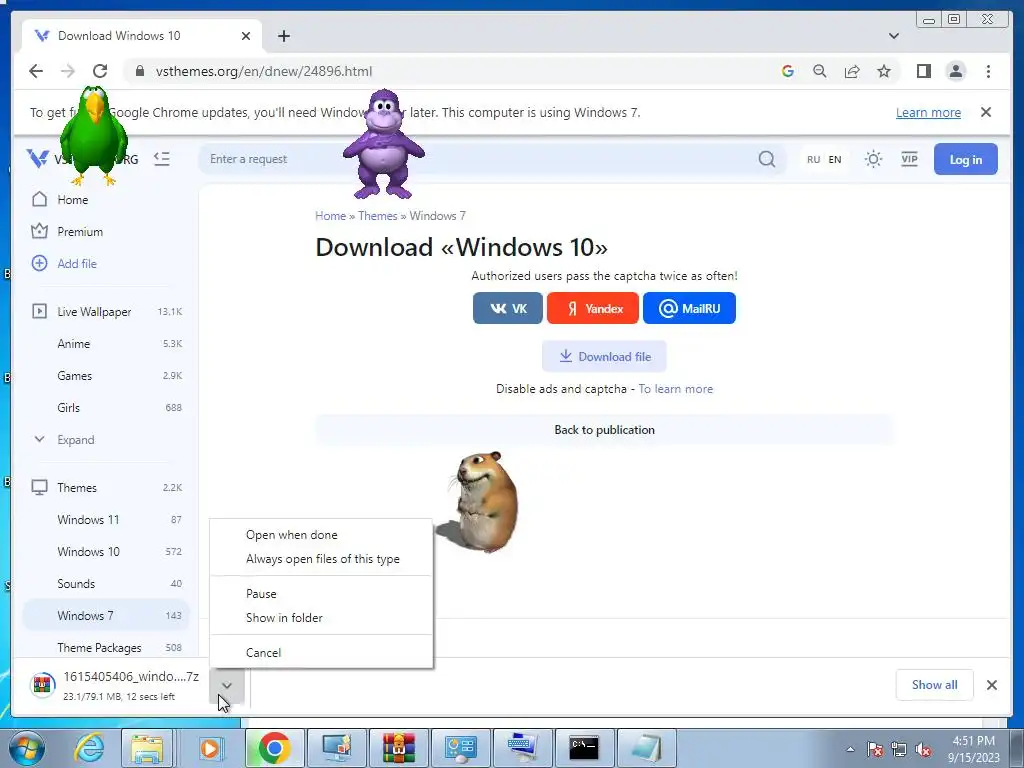Choose Always open files of this type
The width and height of the screenshot is (1024, 768).
321,559
